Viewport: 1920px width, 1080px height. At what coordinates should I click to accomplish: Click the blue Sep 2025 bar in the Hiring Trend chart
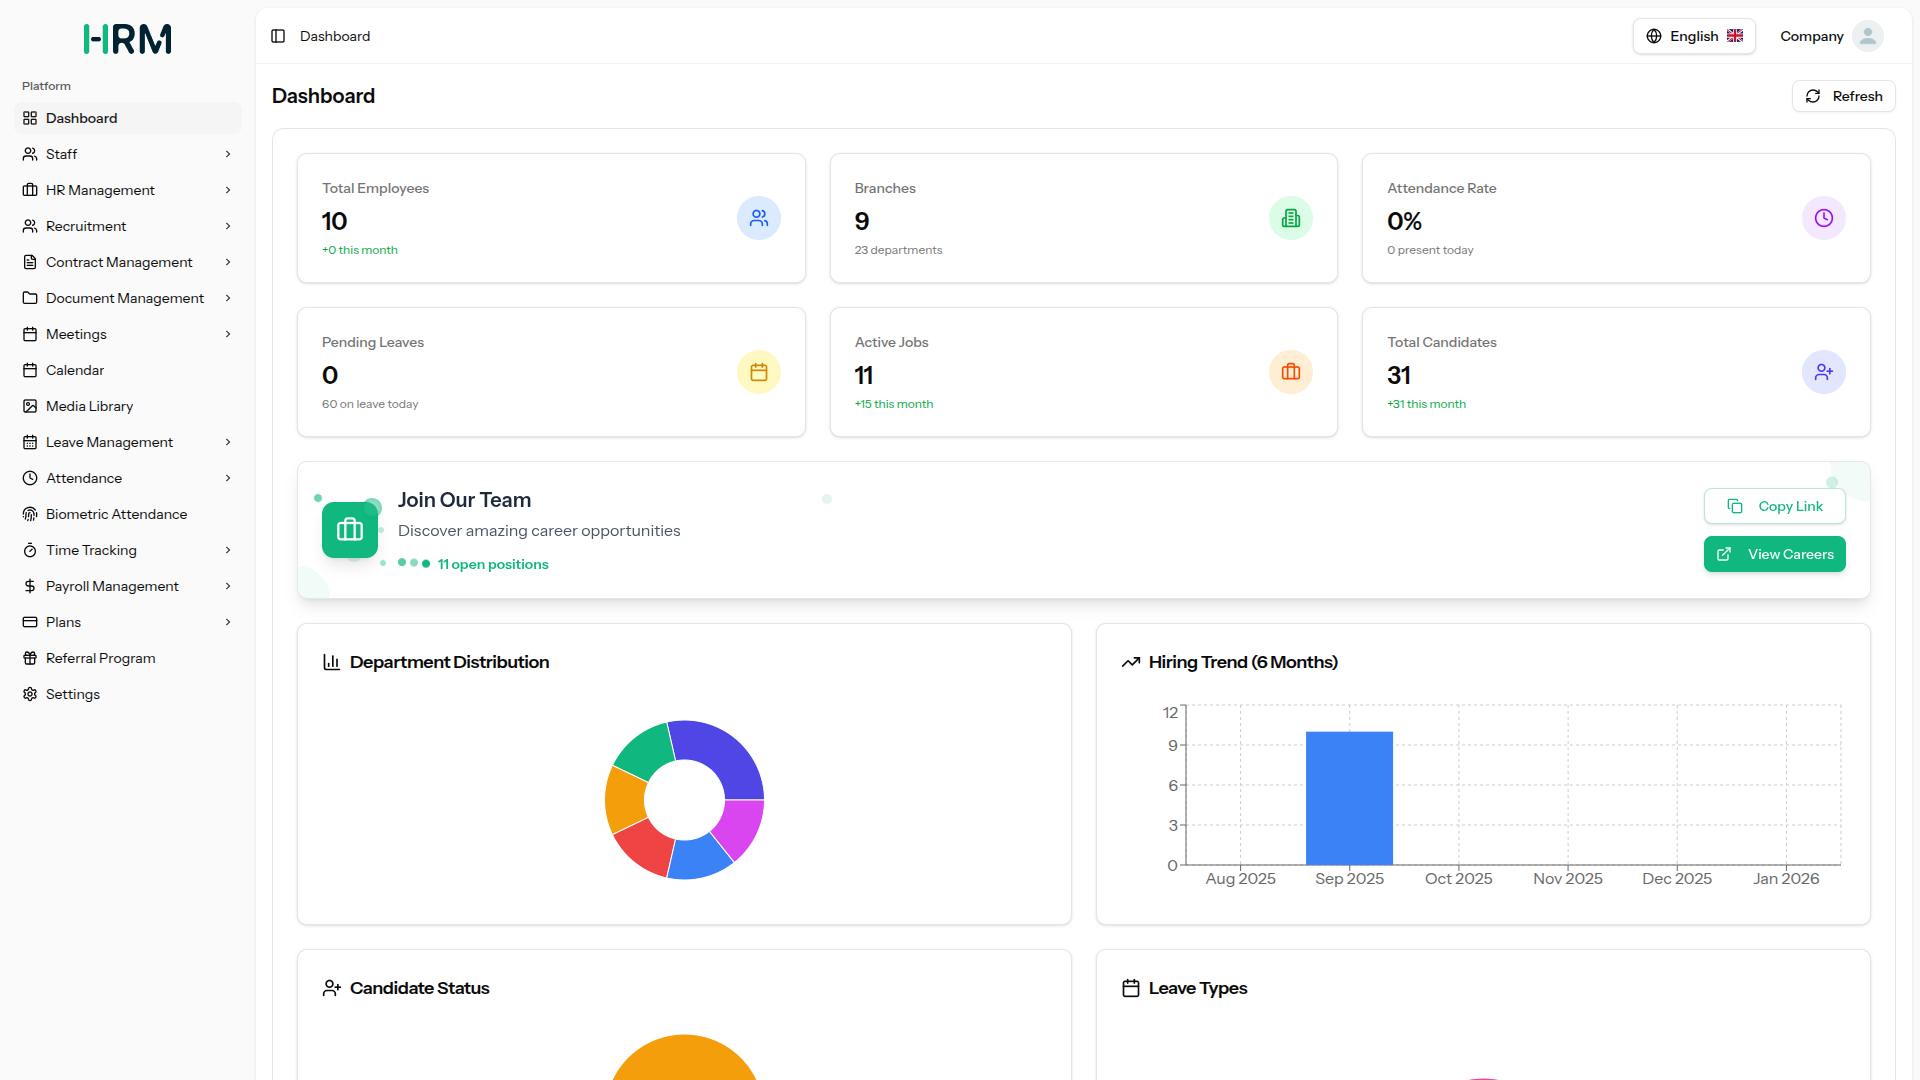(1349, 798)
